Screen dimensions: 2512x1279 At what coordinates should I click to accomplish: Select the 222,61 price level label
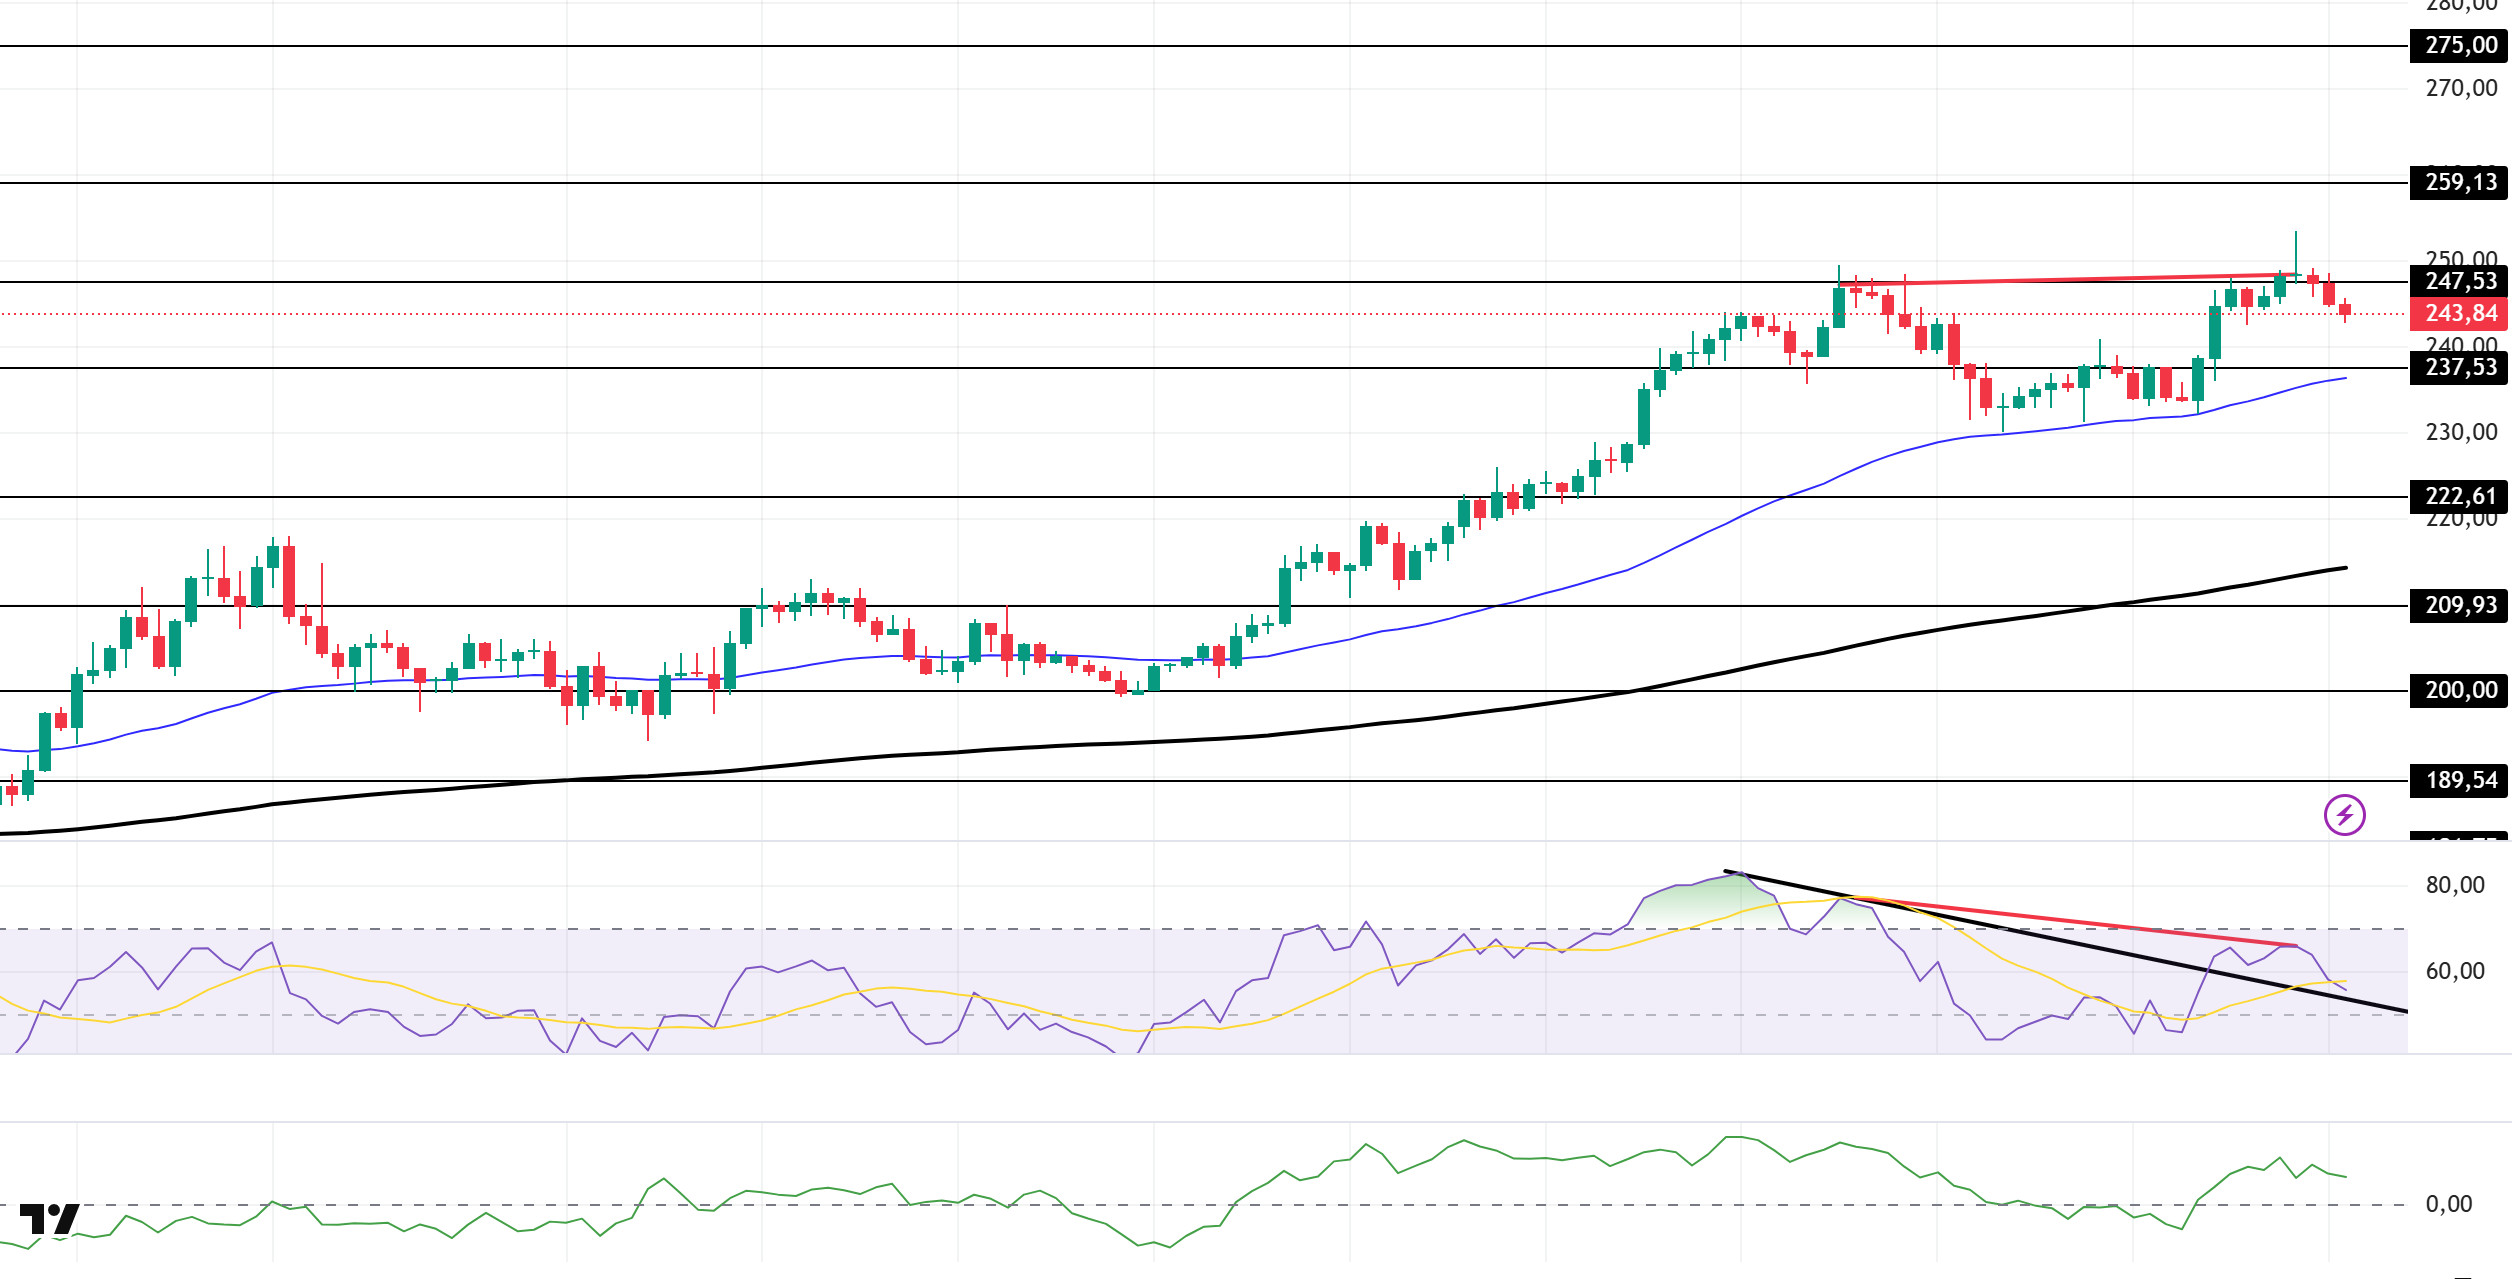pos(2459,496)
